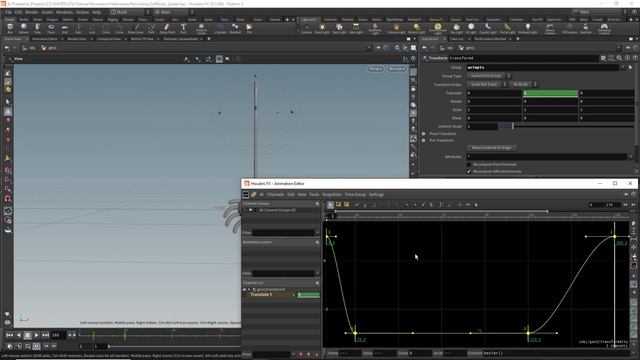Add an Environment Light from the shelf
This screenshot has height=360, width=640.
coord(438,29)
